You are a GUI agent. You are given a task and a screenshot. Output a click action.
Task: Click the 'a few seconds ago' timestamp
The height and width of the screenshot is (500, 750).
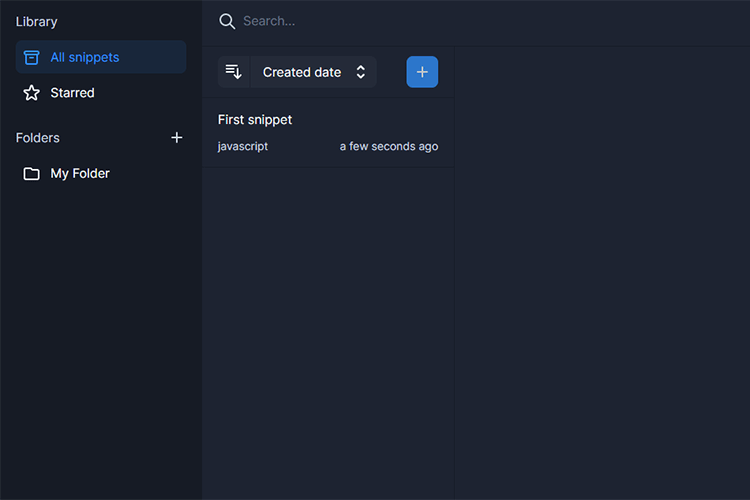tap(388, 146)
